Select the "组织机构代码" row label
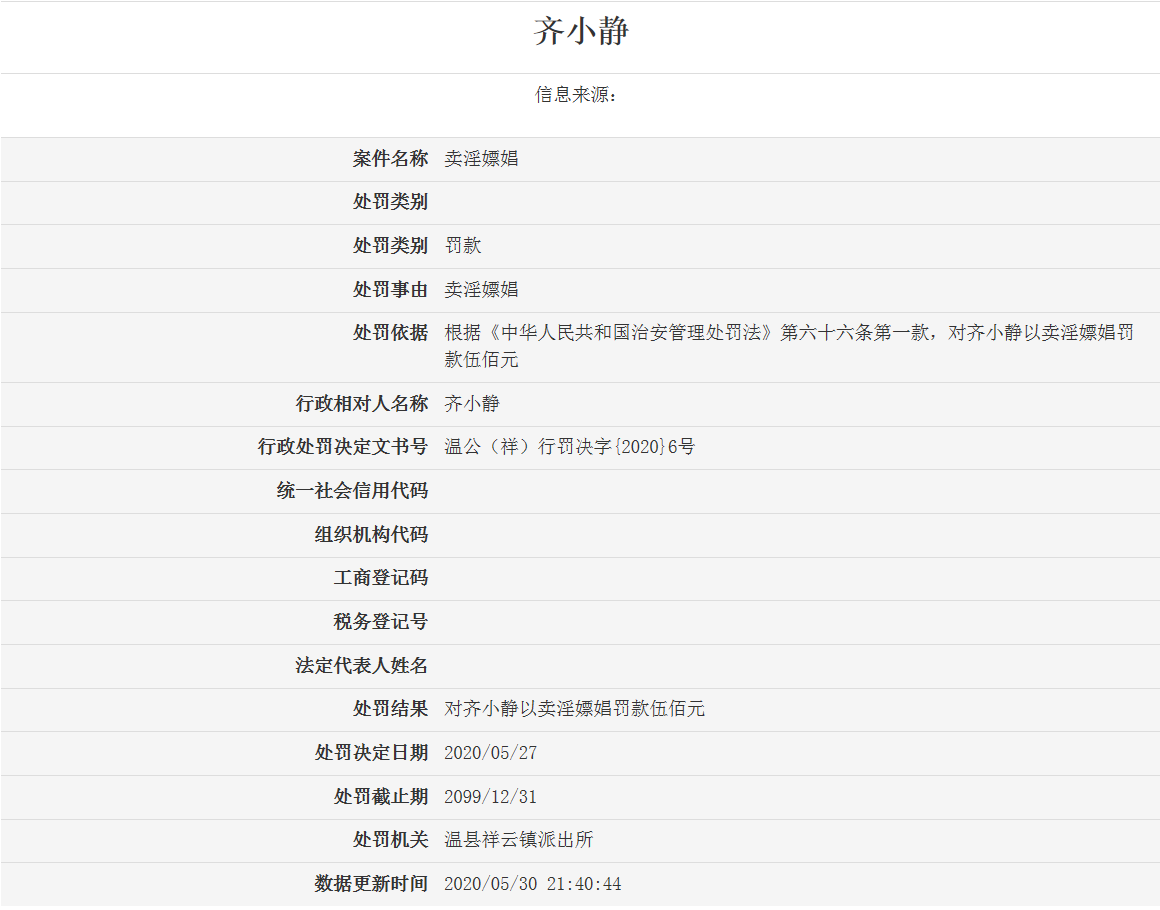Image resolution: width=1160 pixels, height=910 pixels. 370,535
